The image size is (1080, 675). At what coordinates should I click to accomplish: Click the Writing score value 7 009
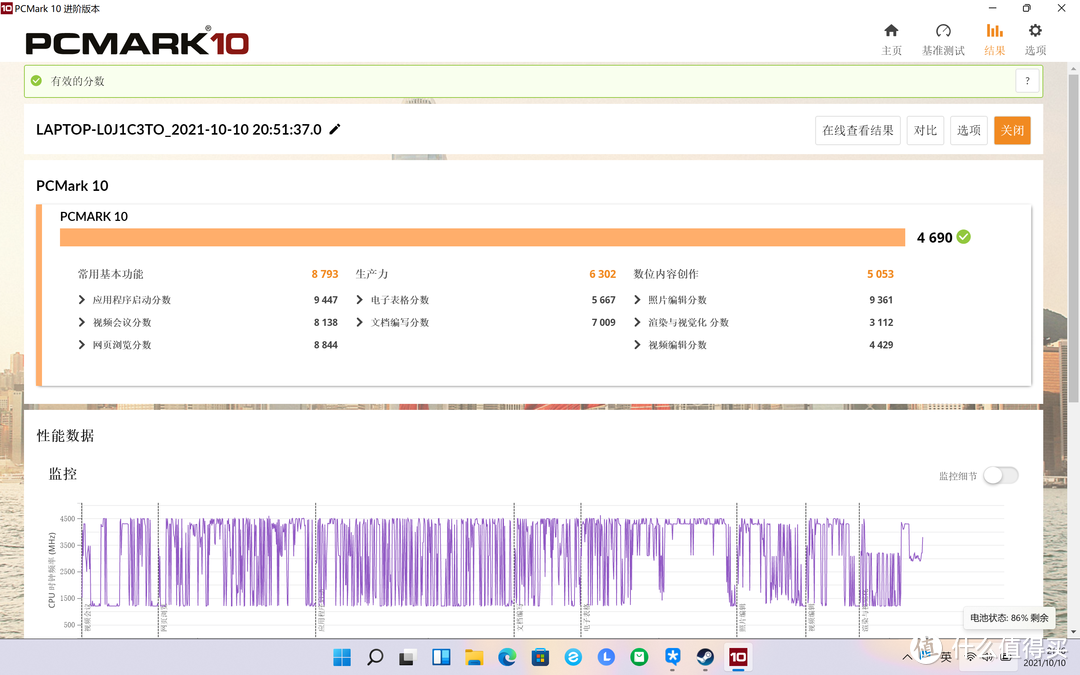[x=603, y=322]
